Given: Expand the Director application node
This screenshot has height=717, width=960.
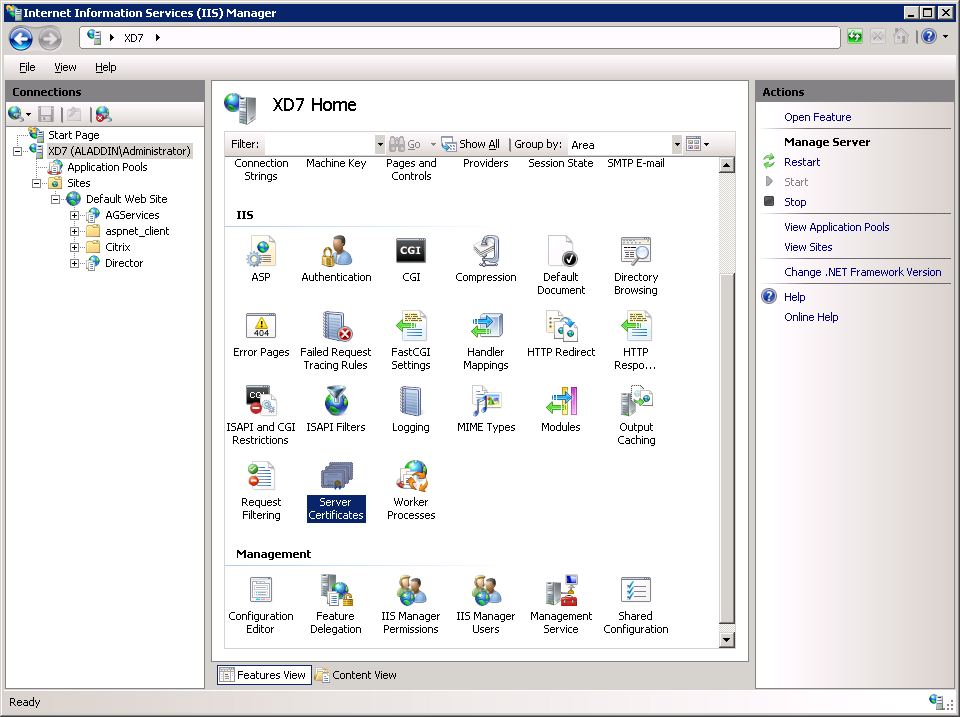Looking at the screenshot, I should (74, 263).
